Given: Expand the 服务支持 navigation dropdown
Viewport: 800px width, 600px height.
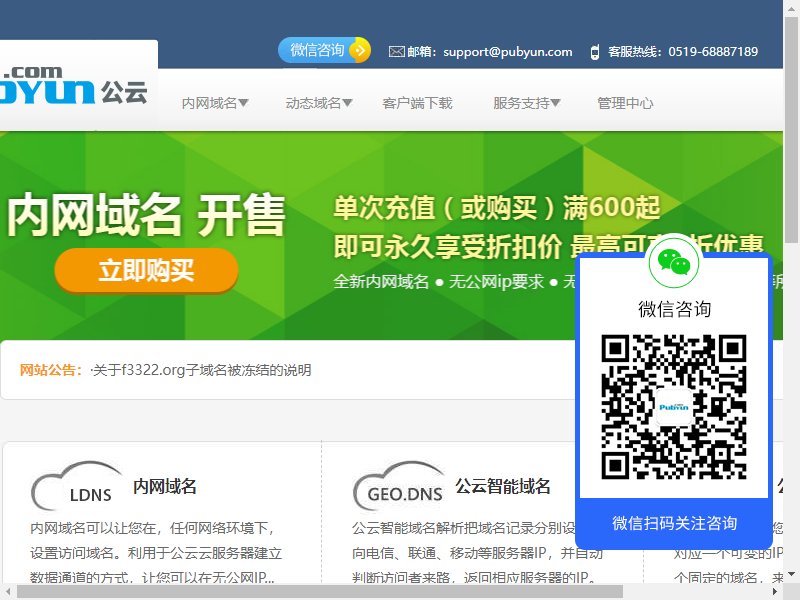Looking at the screenshot, I should [527, 103].
